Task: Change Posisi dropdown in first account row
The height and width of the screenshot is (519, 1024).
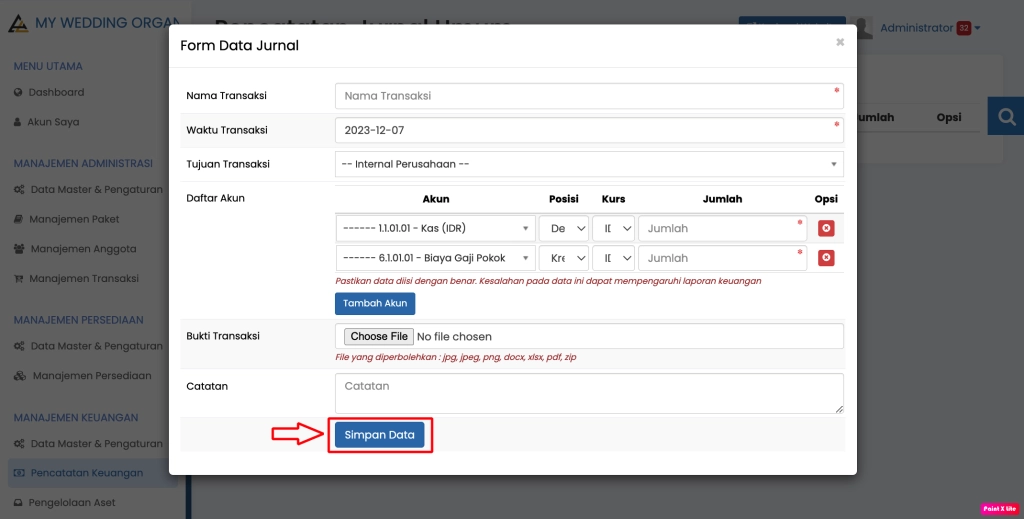Action: 564,229
